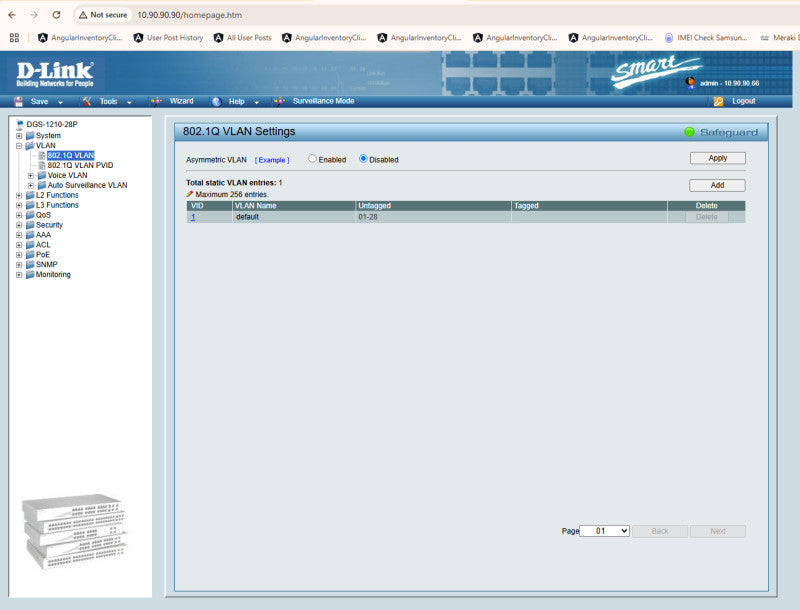Open IMEI Check Samsung bookmark
Screen dimensions: 800x610
tap(706, 38)
